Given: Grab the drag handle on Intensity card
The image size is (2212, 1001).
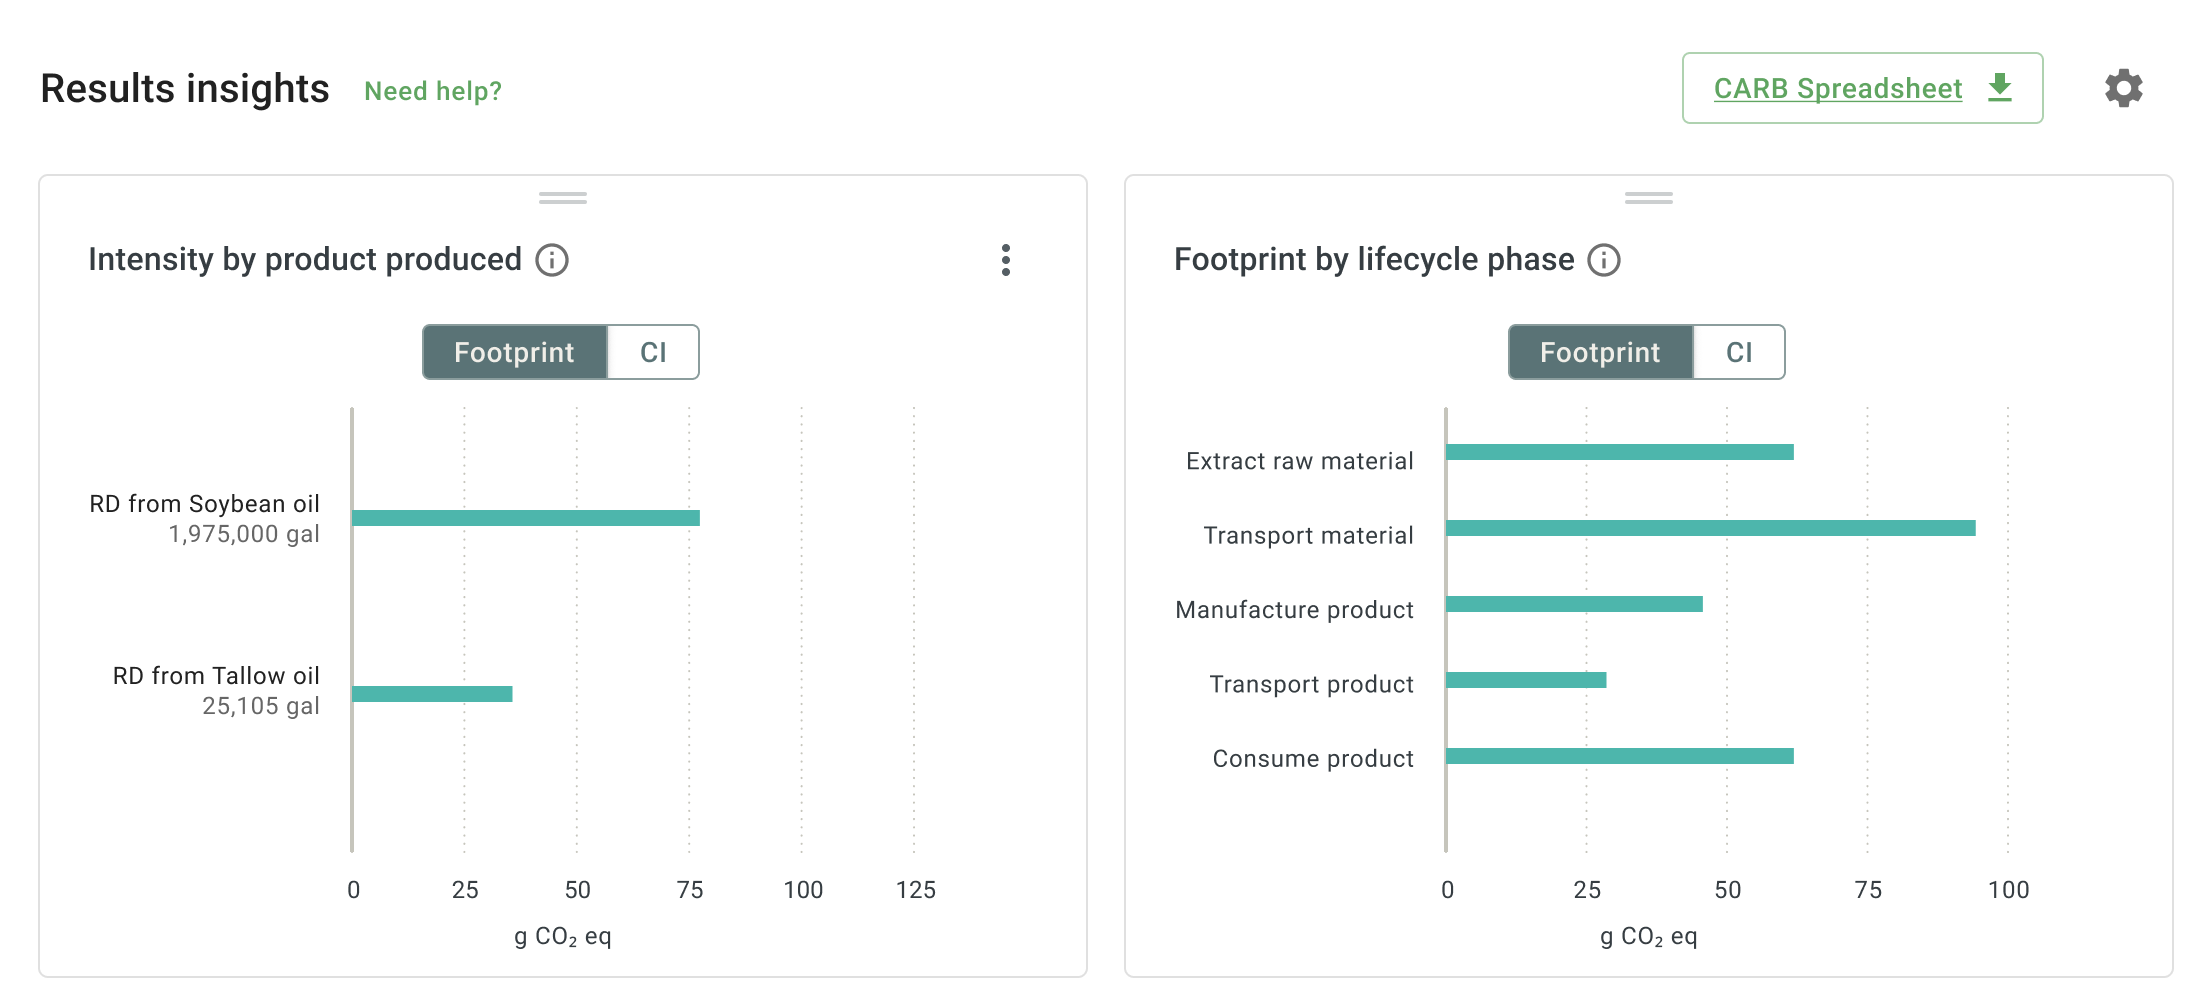Looking at the screenshot, I should coord(562,198).
